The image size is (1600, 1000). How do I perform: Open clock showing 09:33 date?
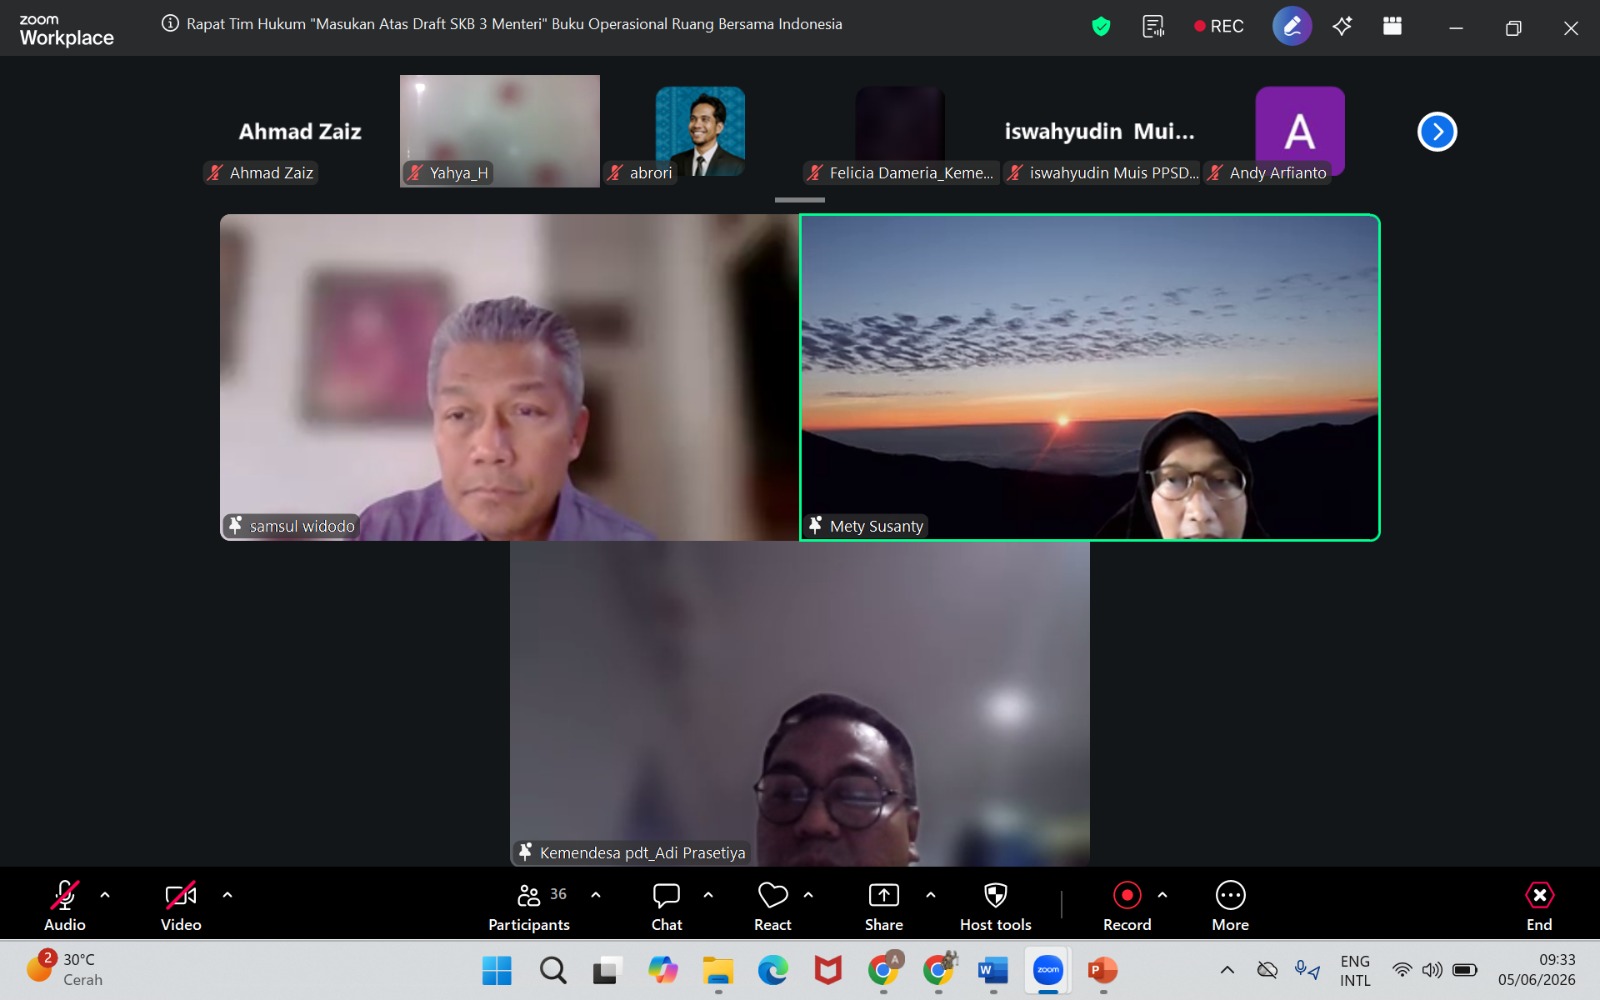(x=1536, y=970)
